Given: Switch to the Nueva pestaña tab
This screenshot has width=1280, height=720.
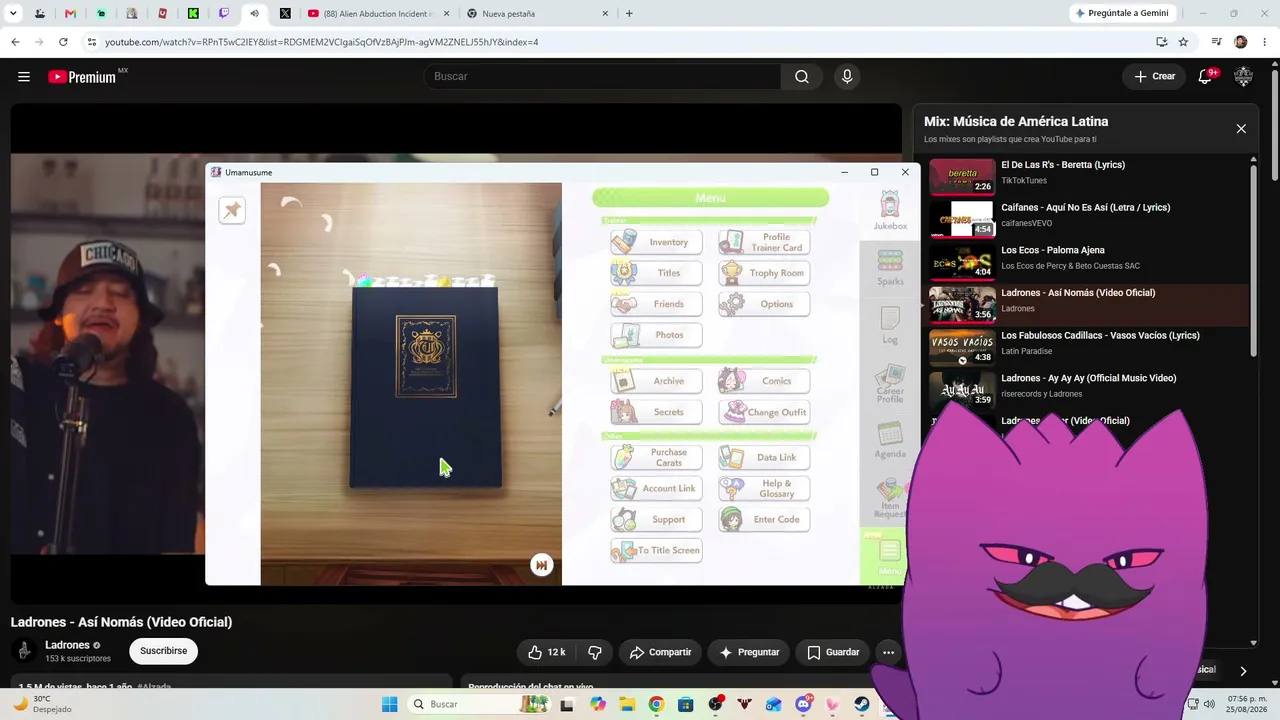Looking at the screenshot, I should tap(538, 14).
